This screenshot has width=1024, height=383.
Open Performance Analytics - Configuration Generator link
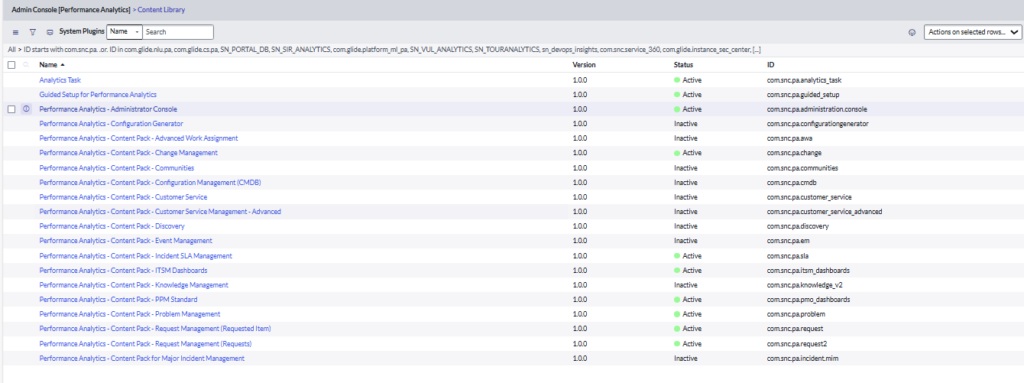click(111, 124)
